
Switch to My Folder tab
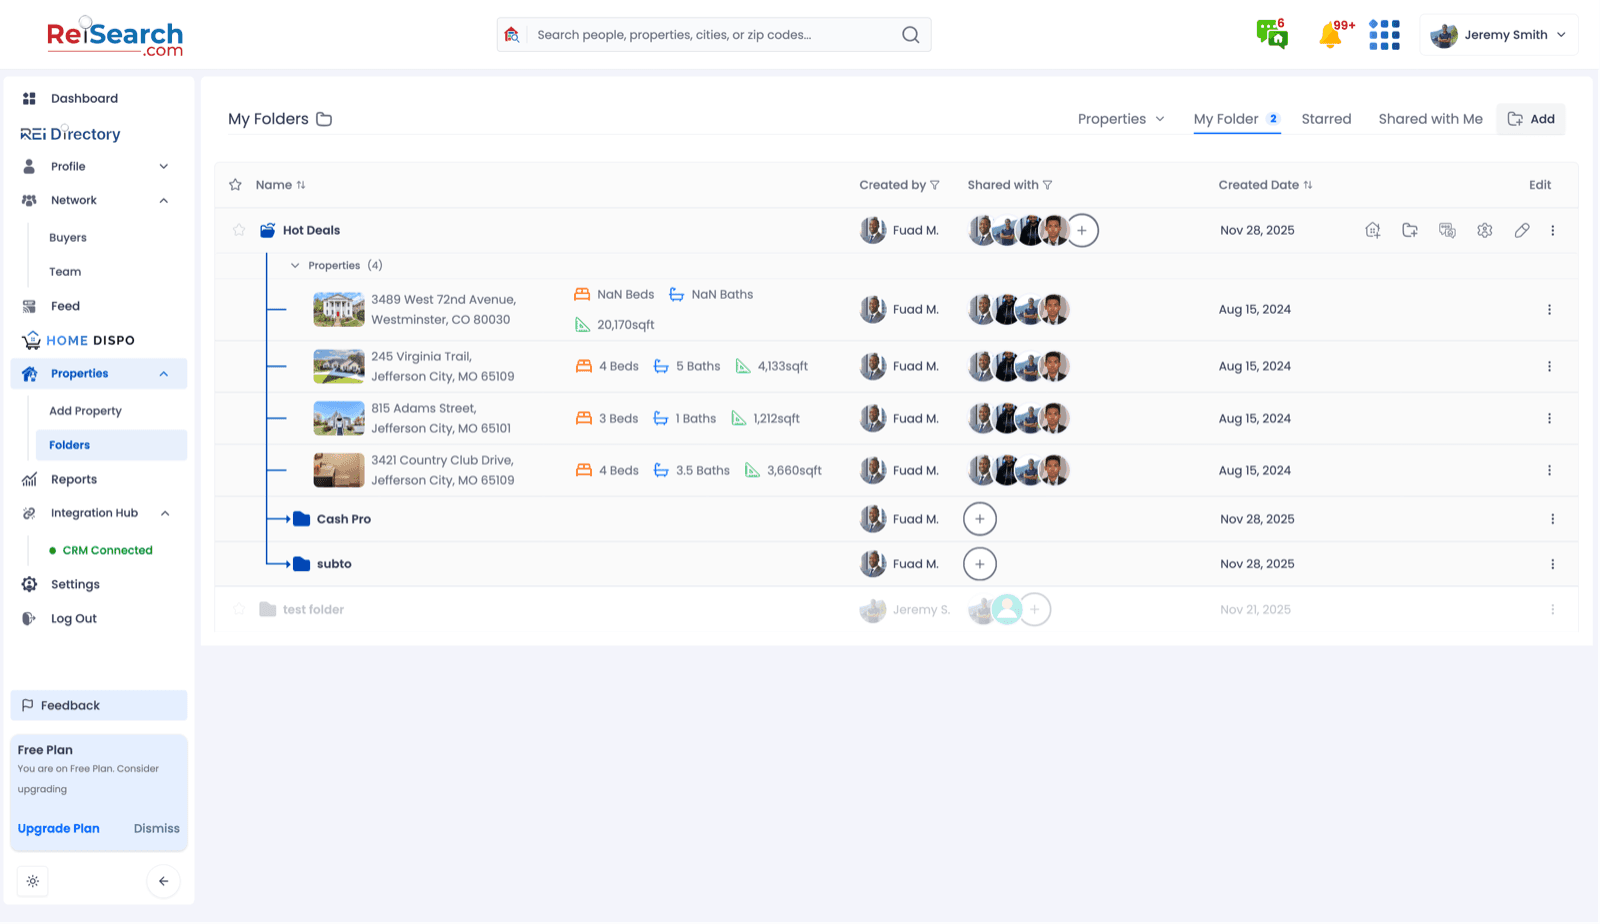coord(1237,119)
